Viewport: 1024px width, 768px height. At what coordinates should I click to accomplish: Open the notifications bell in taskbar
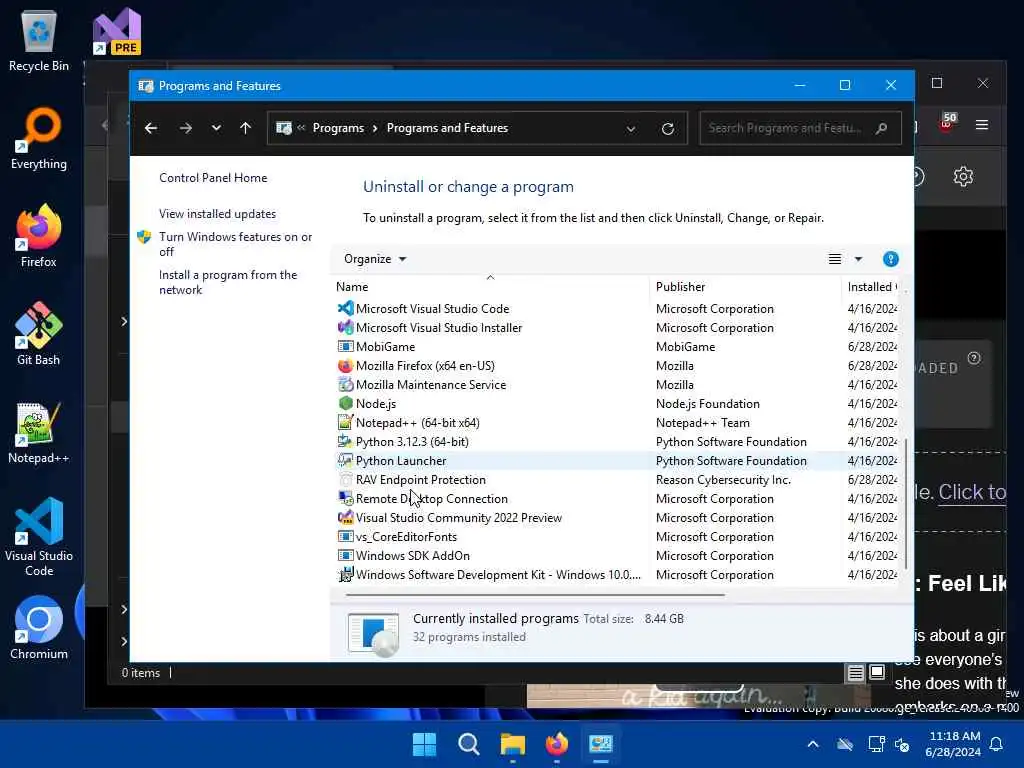click(997, 744)
